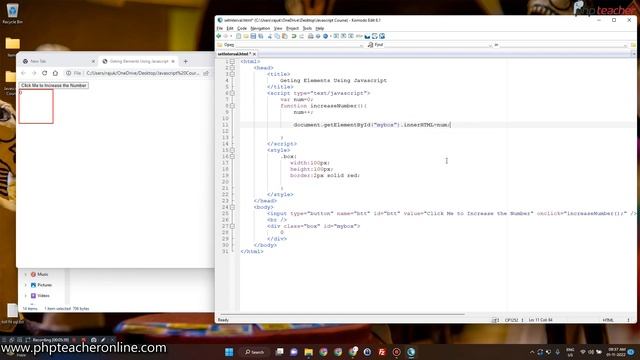Viewport: 640px width, 360px height.
Task: Click Undo icon in Komodo toolbar
Action: pyautogui.click(x=294, y=36)
